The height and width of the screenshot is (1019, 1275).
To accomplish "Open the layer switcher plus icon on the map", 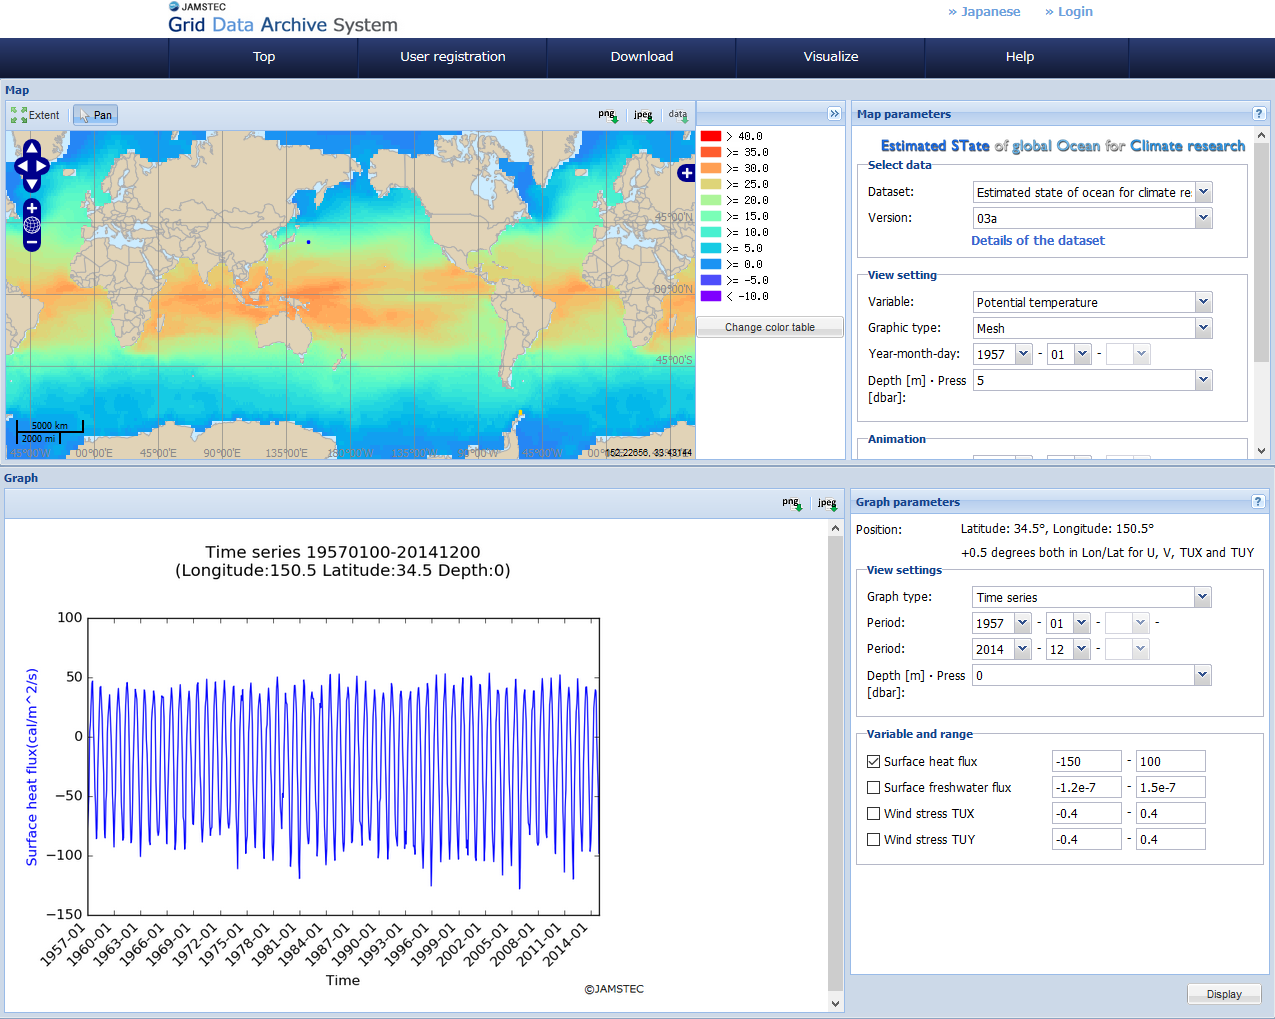I will coord(686,173).
